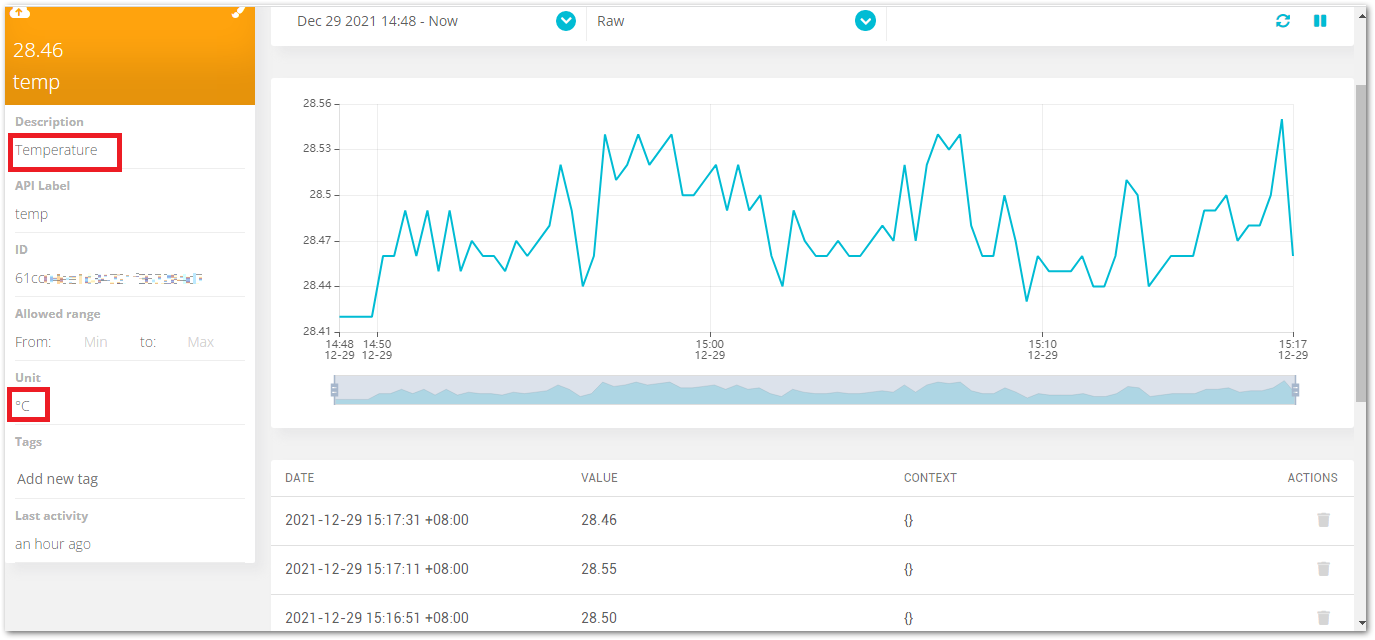The height and width of the screenshot is (640, 1375).
Task: Click Add new tag field
Action: pos(58,479)
